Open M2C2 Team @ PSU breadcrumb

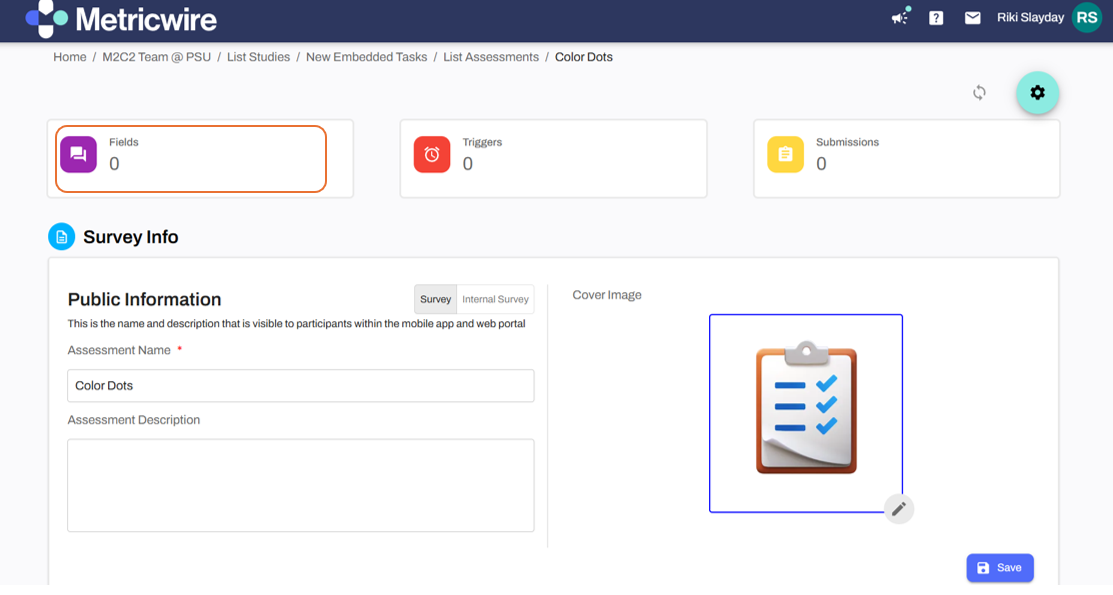click(157, 57)
